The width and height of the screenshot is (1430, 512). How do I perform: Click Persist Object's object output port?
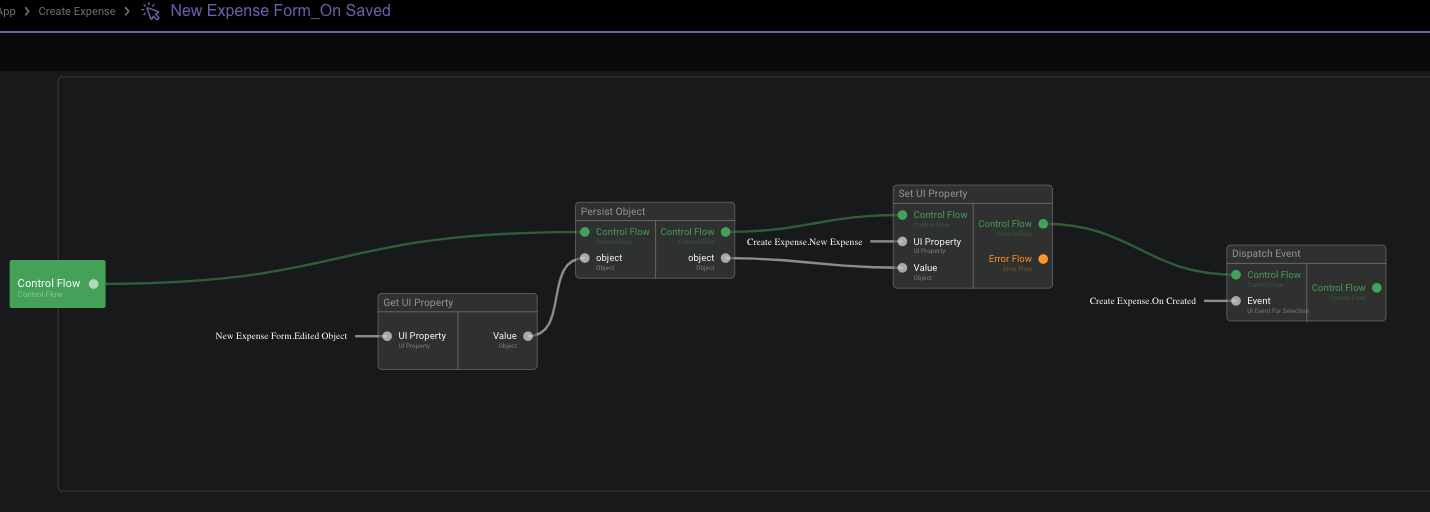click(x=725, y=258)
